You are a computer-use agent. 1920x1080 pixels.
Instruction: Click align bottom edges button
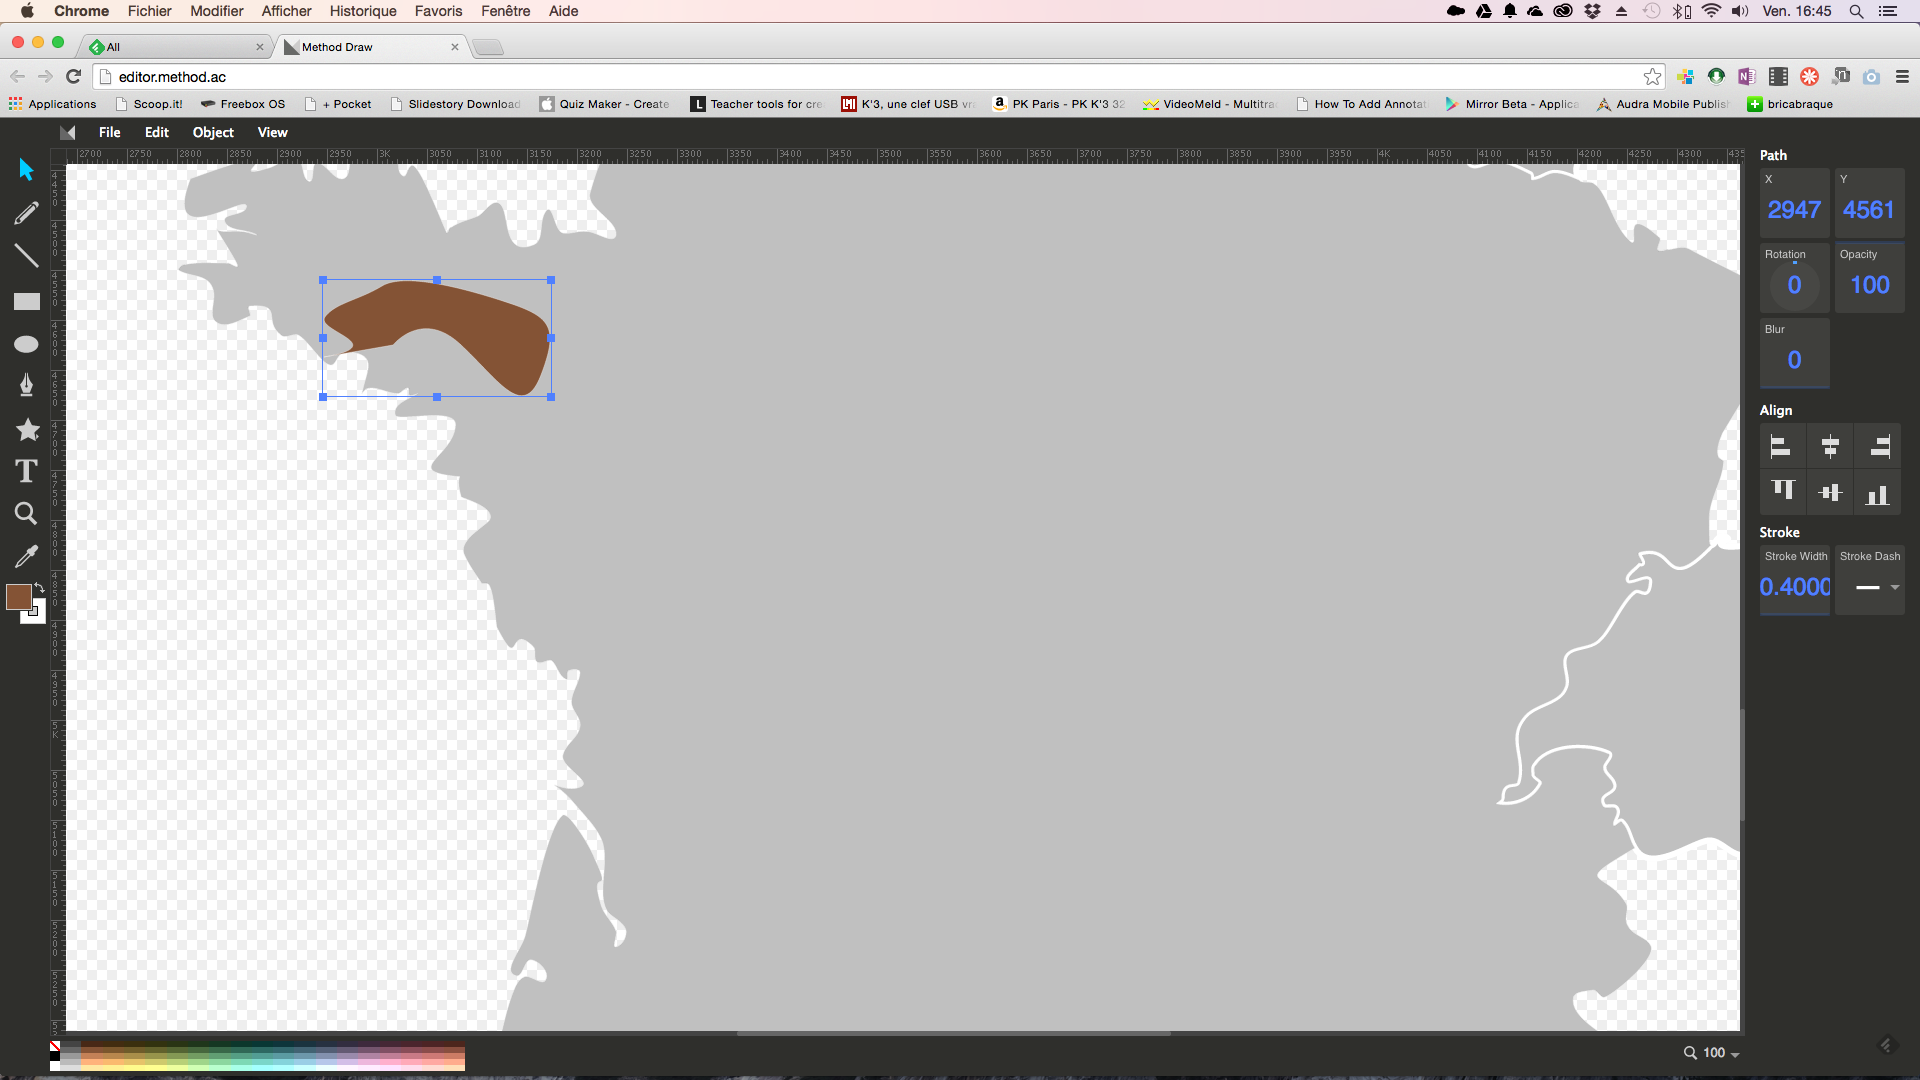coord(1878,493)
